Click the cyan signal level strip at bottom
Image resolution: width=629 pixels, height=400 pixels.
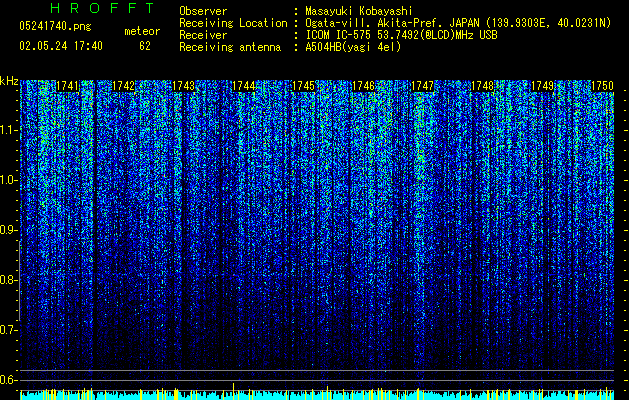pos(317,396)
